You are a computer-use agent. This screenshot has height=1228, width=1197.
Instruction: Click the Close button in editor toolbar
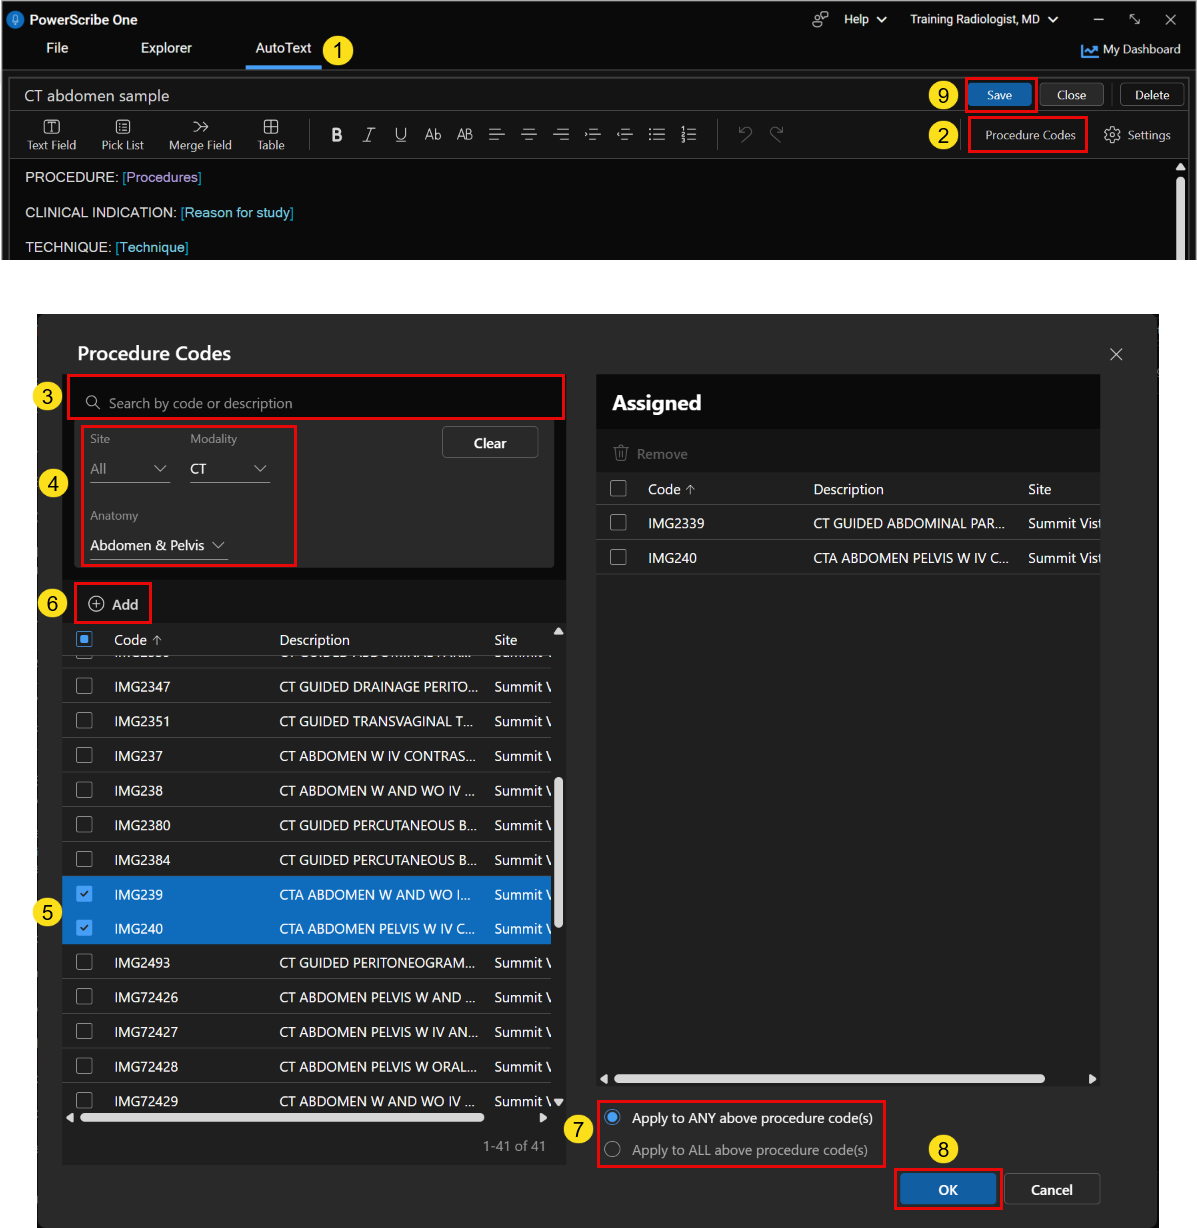[1071, 95]
